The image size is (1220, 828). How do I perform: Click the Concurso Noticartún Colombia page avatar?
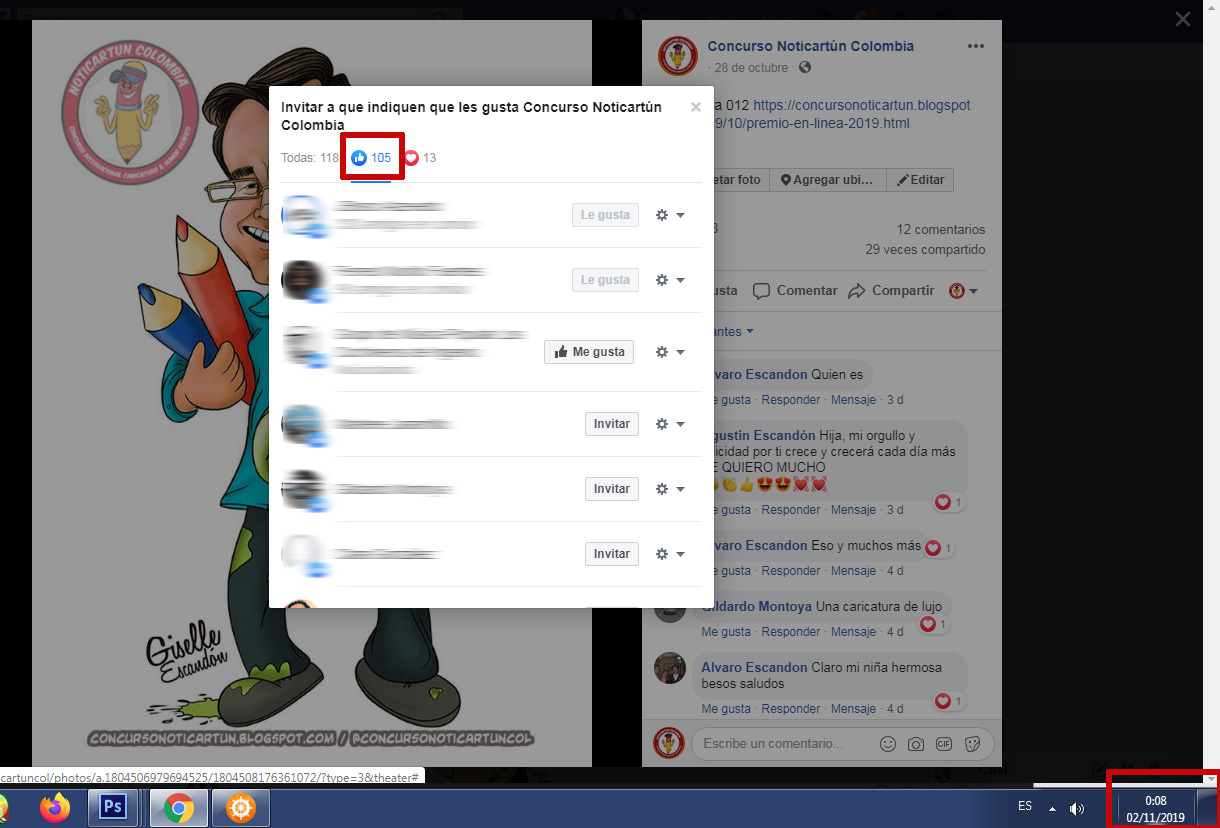(x=677, y=55)
